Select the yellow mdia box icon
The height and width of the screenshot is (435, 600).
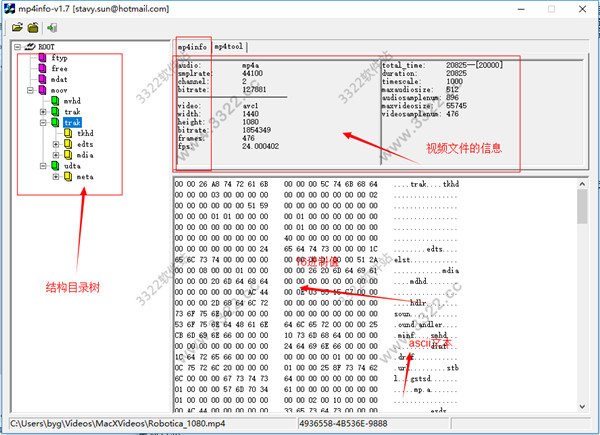(68, 155)
